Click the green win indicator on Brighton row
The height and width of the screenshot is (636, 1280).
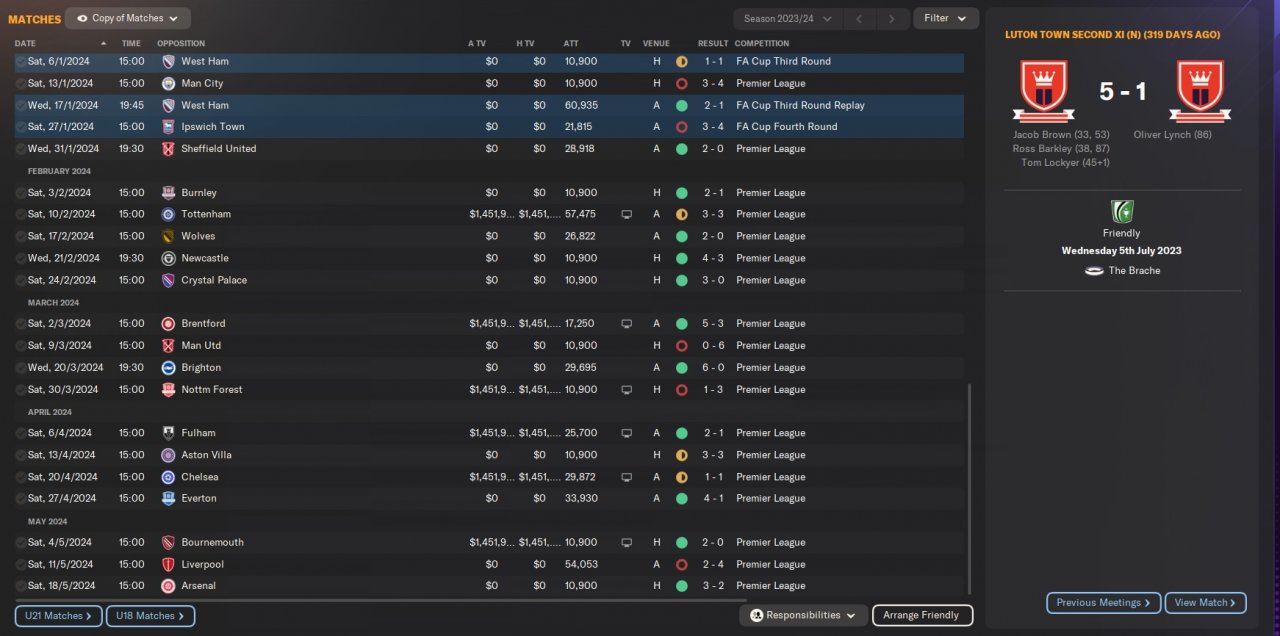(682, 368)
